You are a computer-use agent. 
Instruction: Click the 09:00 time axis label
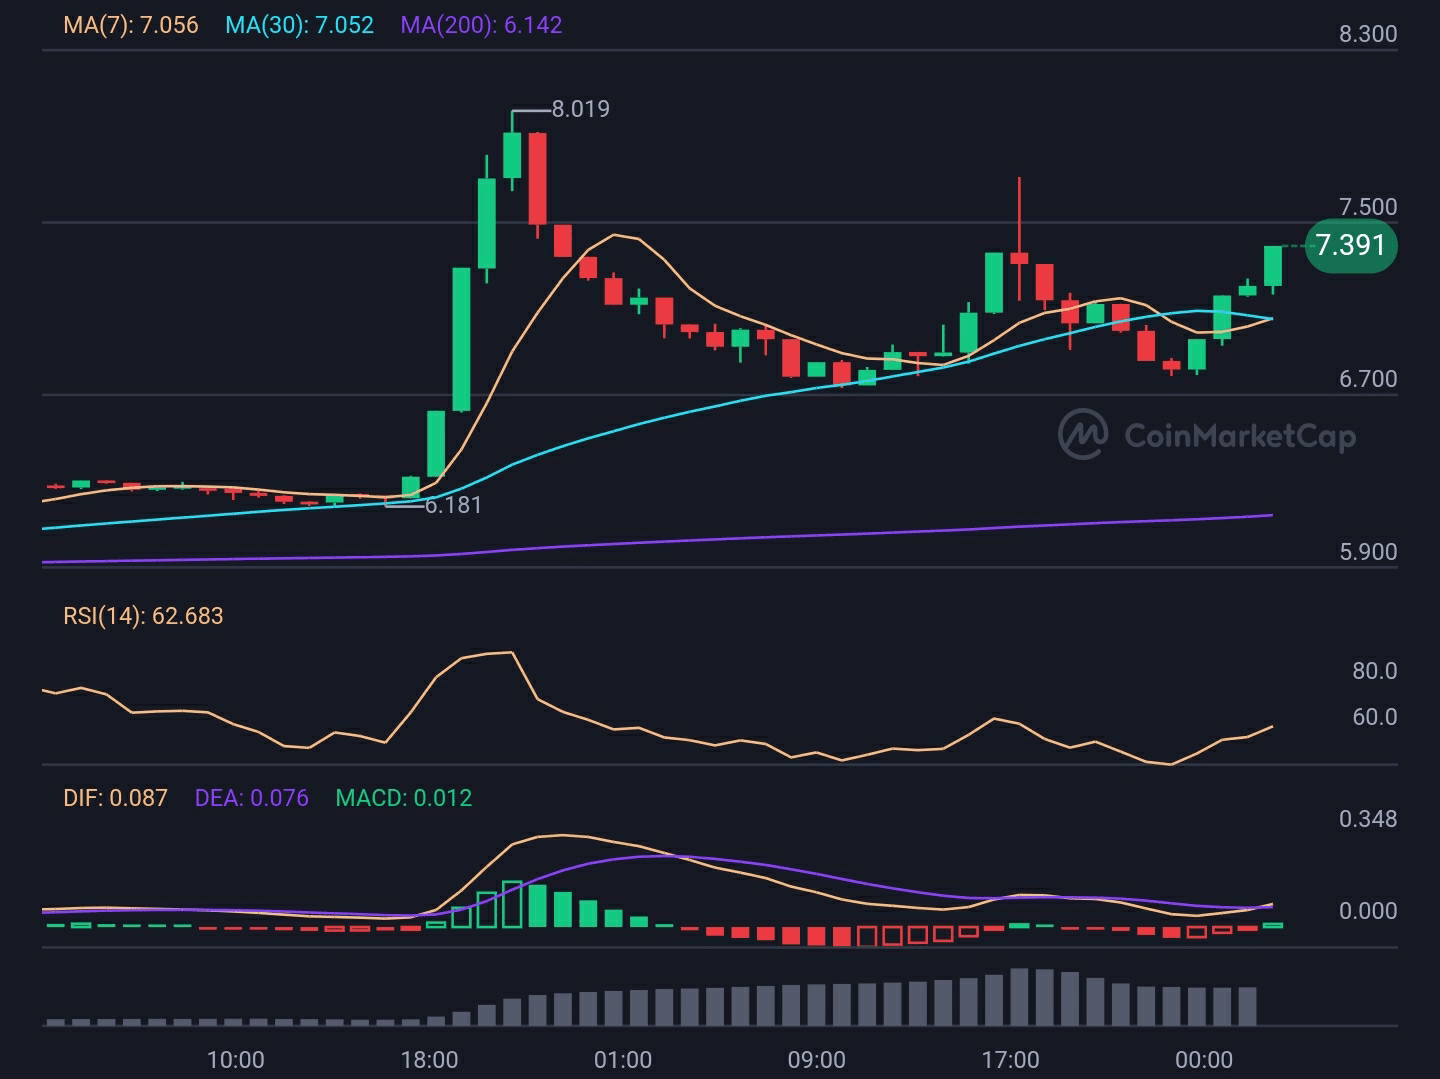click(x=817, y=1060)
